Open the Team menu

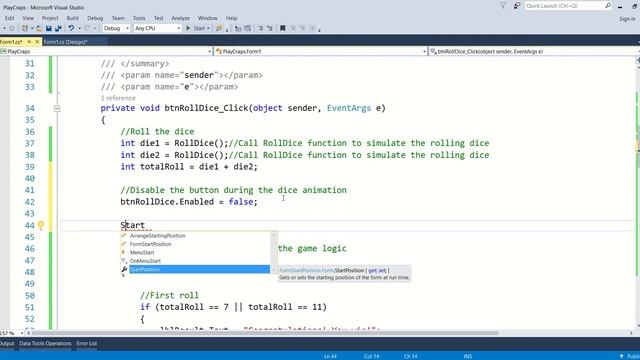point(118,18)
